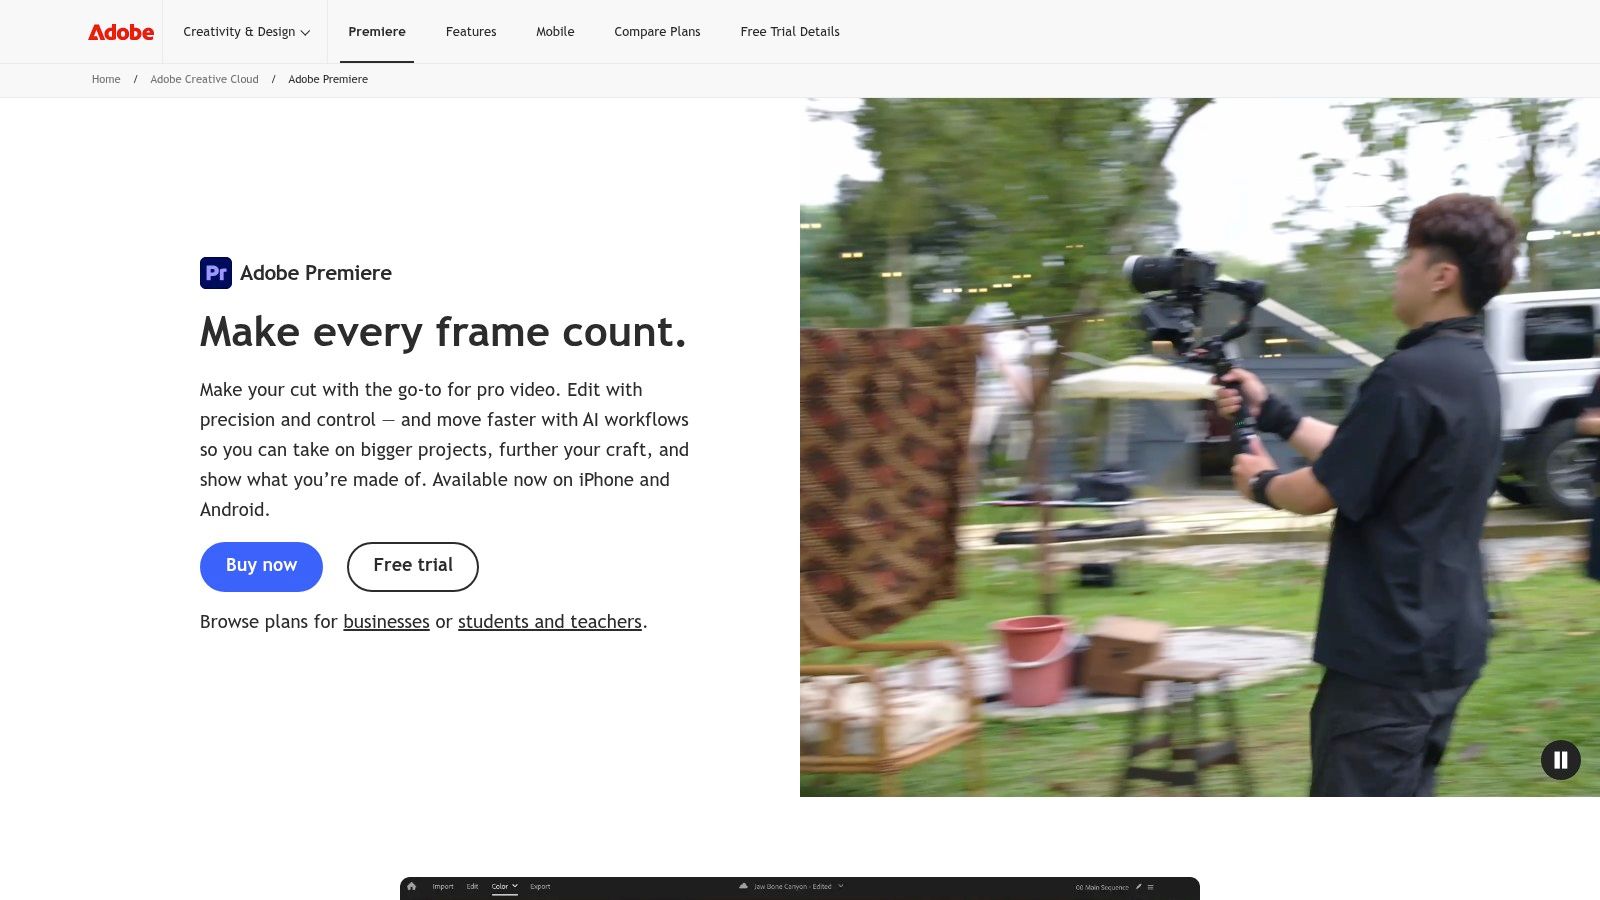
Task: Click the 'Make every frame count.' headline
Action: (x=443, y=332)
